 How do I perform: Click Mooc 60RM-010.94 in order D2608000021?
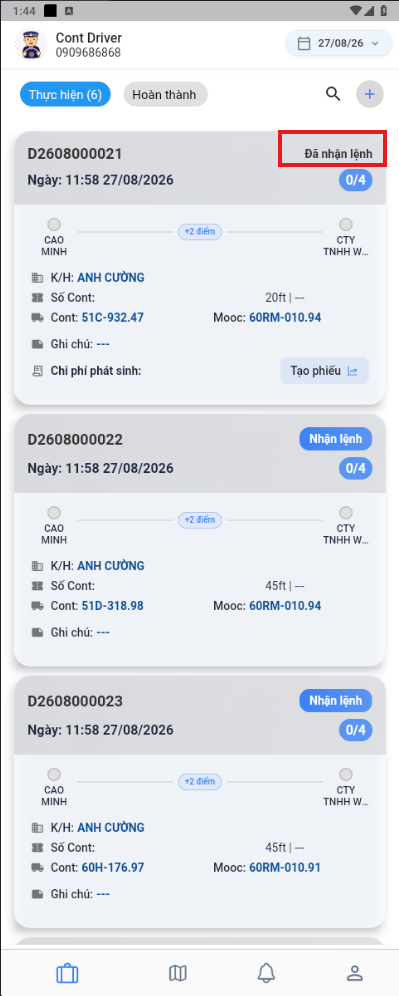coord(285,317)
